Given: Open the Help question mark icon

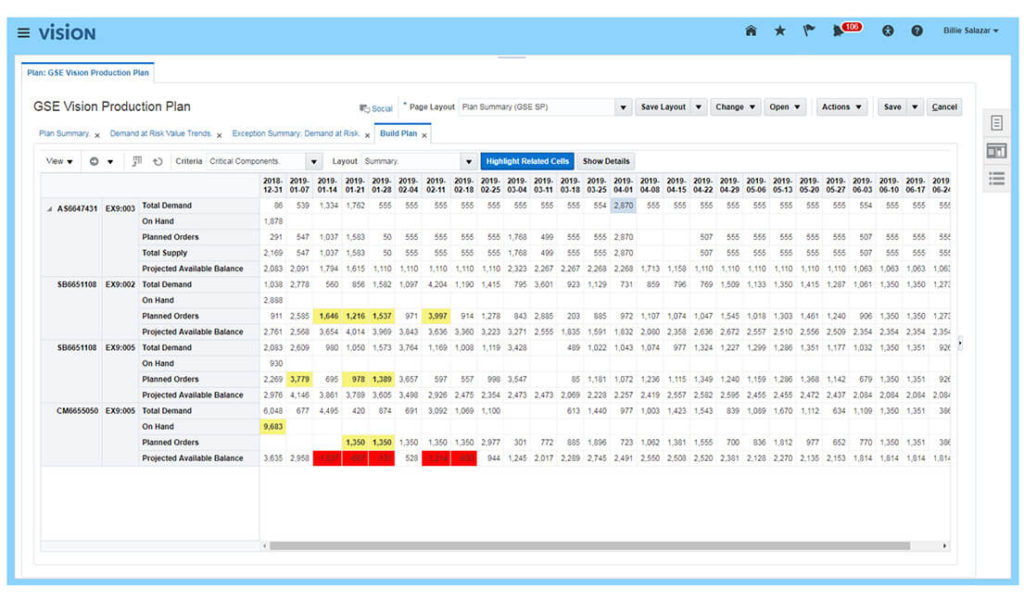Looking at the screenshot, I should coord(917,31).
